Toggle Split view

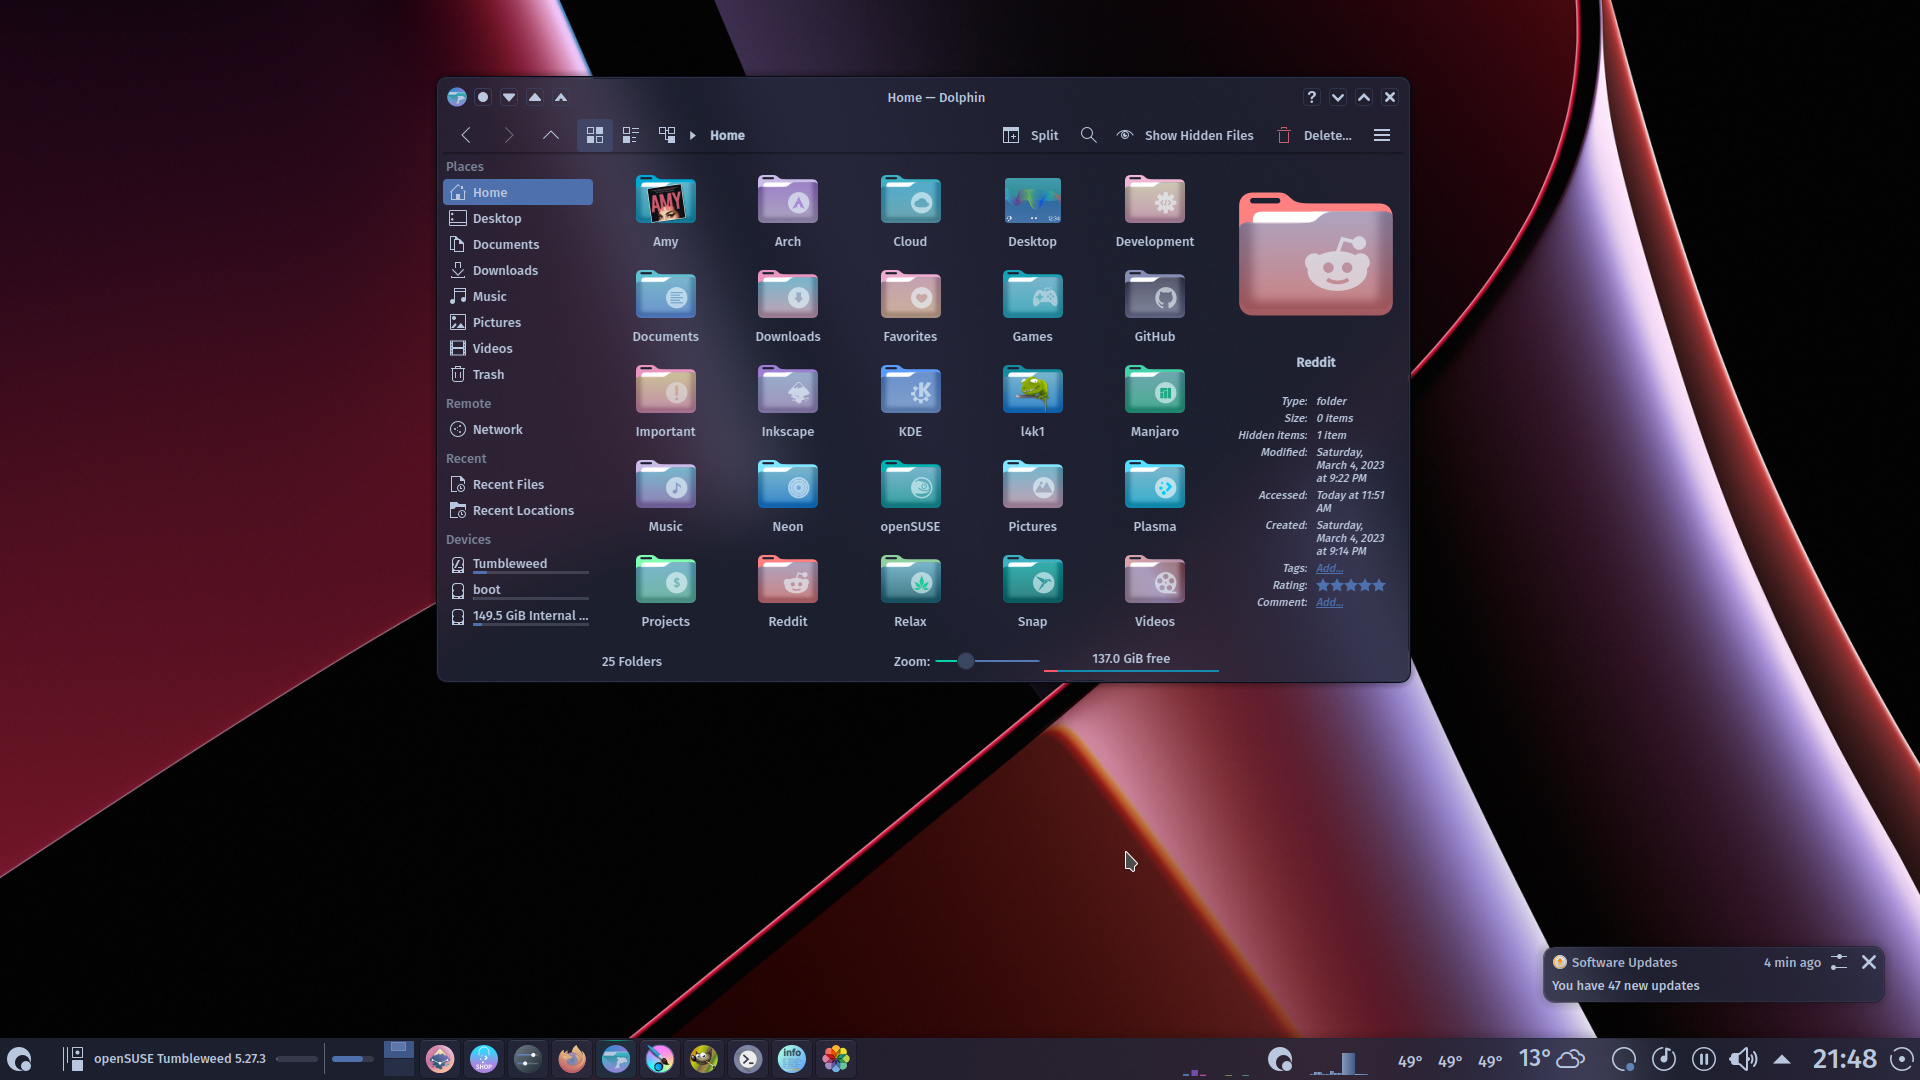tap(1031, 135)
